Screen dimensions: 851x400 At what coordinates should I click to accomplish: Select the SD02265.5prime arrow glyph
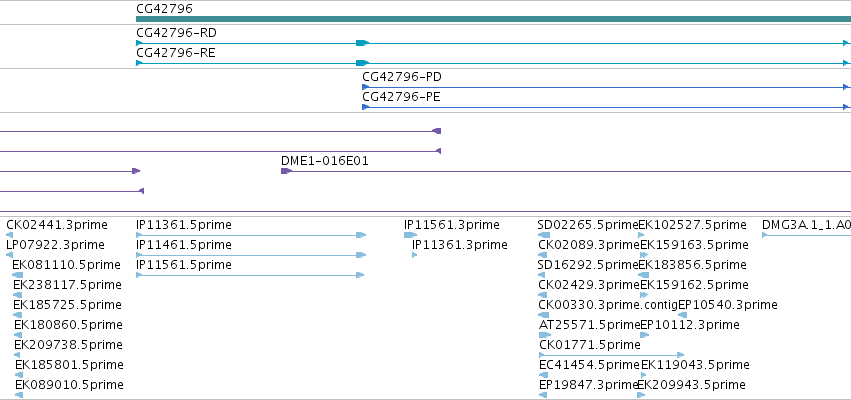[x=544, y=235]
